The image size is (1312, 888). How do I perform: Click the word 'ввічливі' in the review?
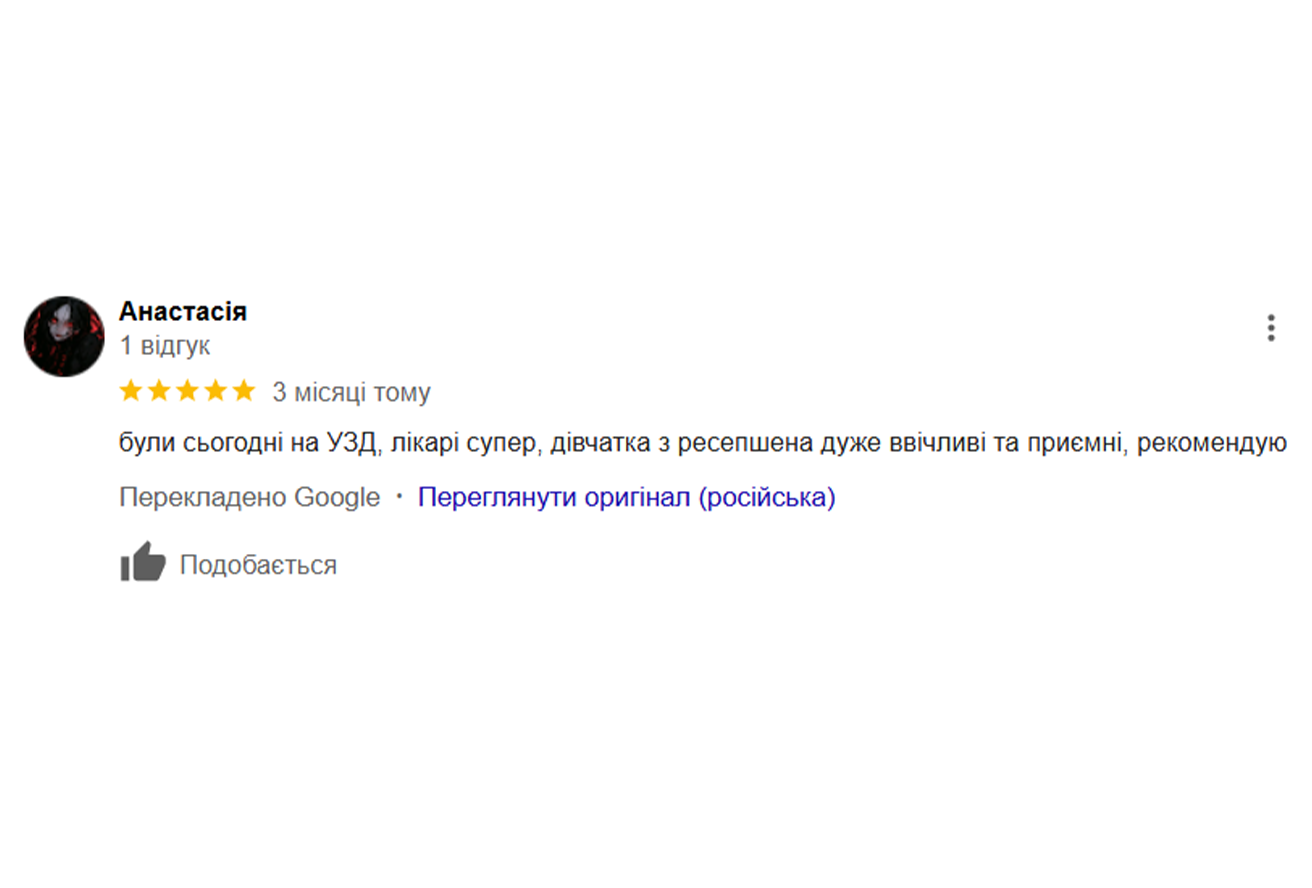tap(936, 443)
